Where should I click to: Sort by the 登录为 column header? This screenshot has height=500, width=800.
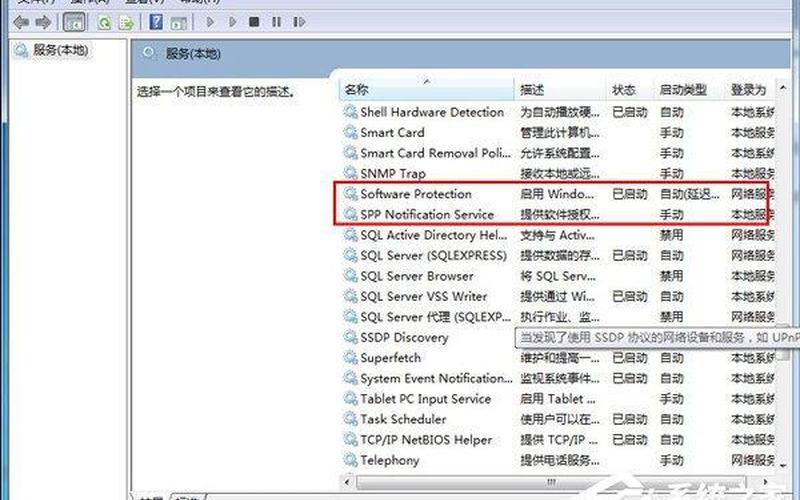click(x=750, y=90)
